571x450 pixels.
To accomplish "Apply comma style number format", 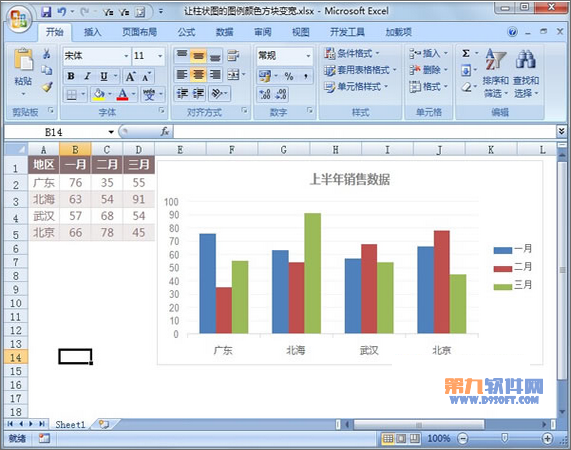I will pos(306,76).
